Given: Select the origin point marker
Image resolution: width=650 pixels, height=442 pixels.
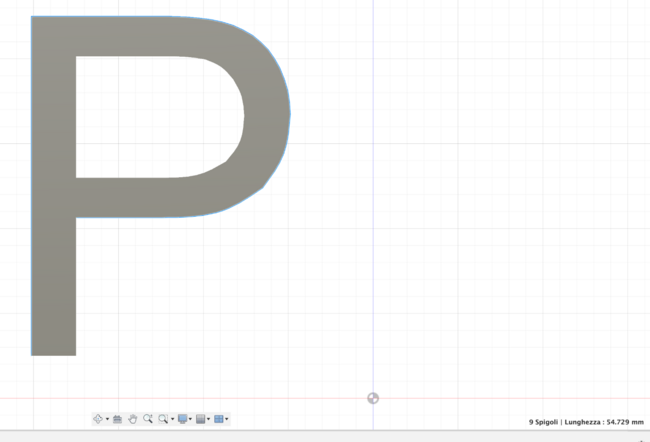Looking at the screenshot, I should pyautogui.click(x=373, y=398).
